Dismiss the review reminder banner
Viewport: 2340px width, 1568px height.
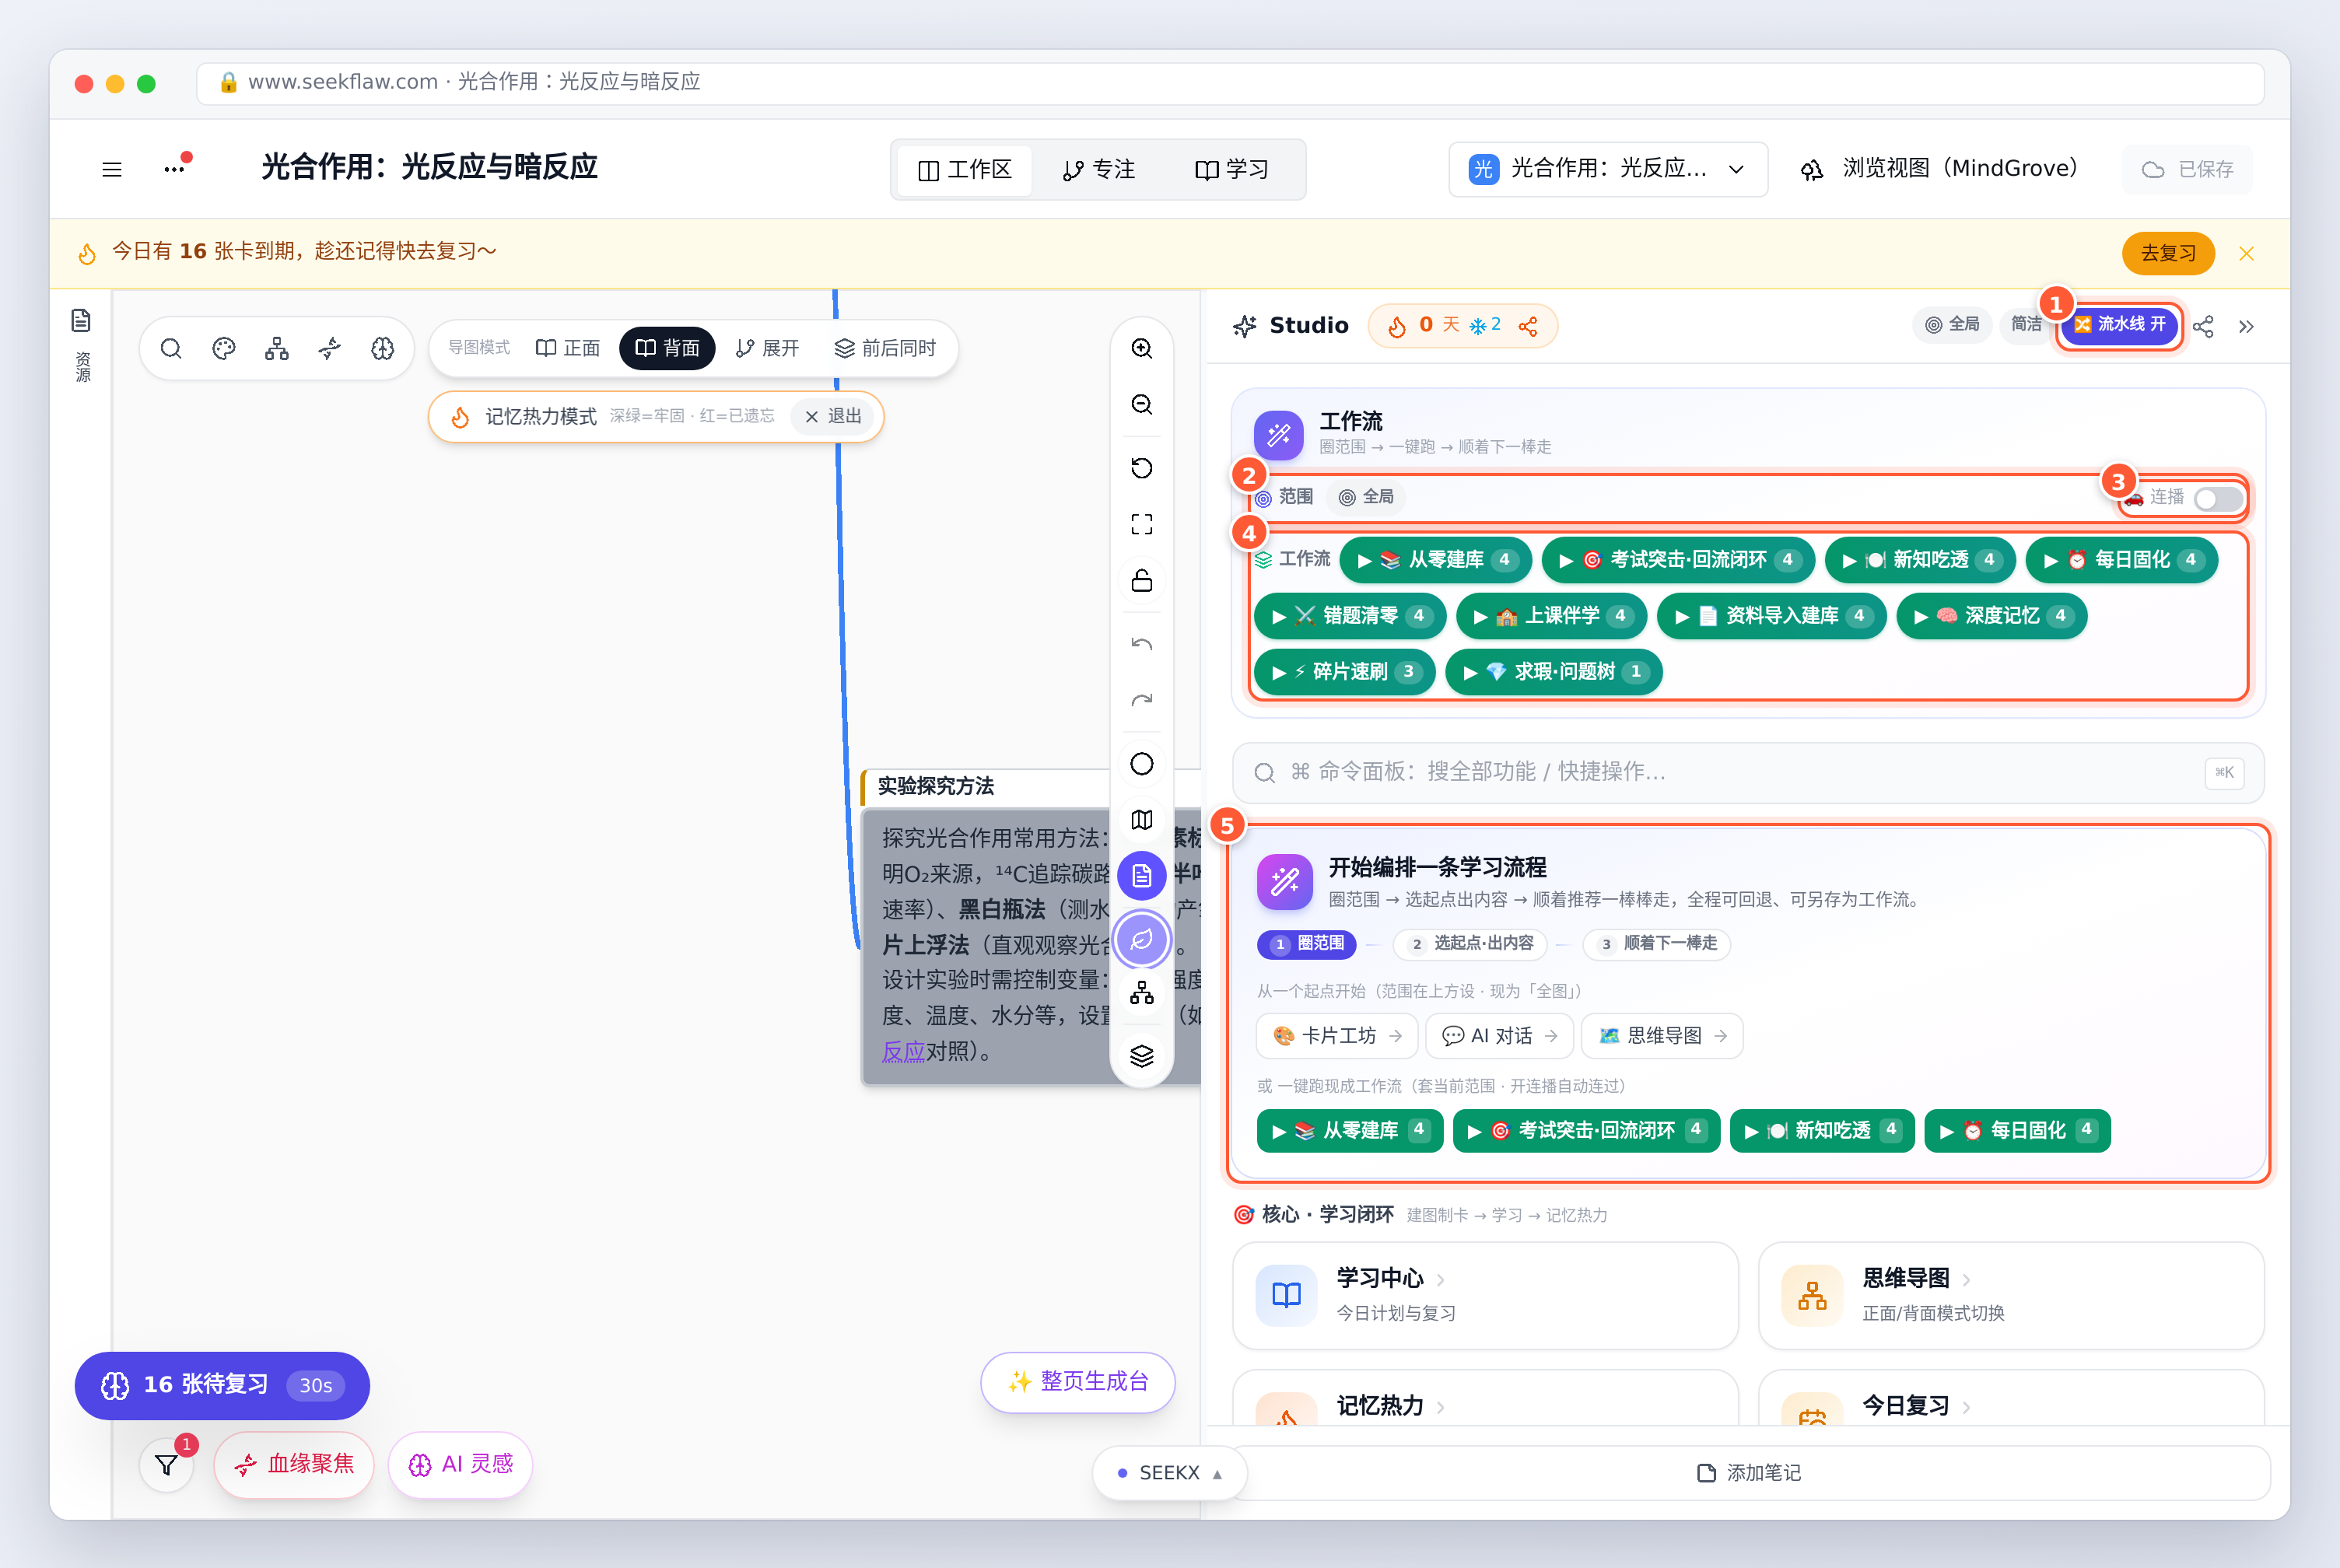[x=2247, y=253]
